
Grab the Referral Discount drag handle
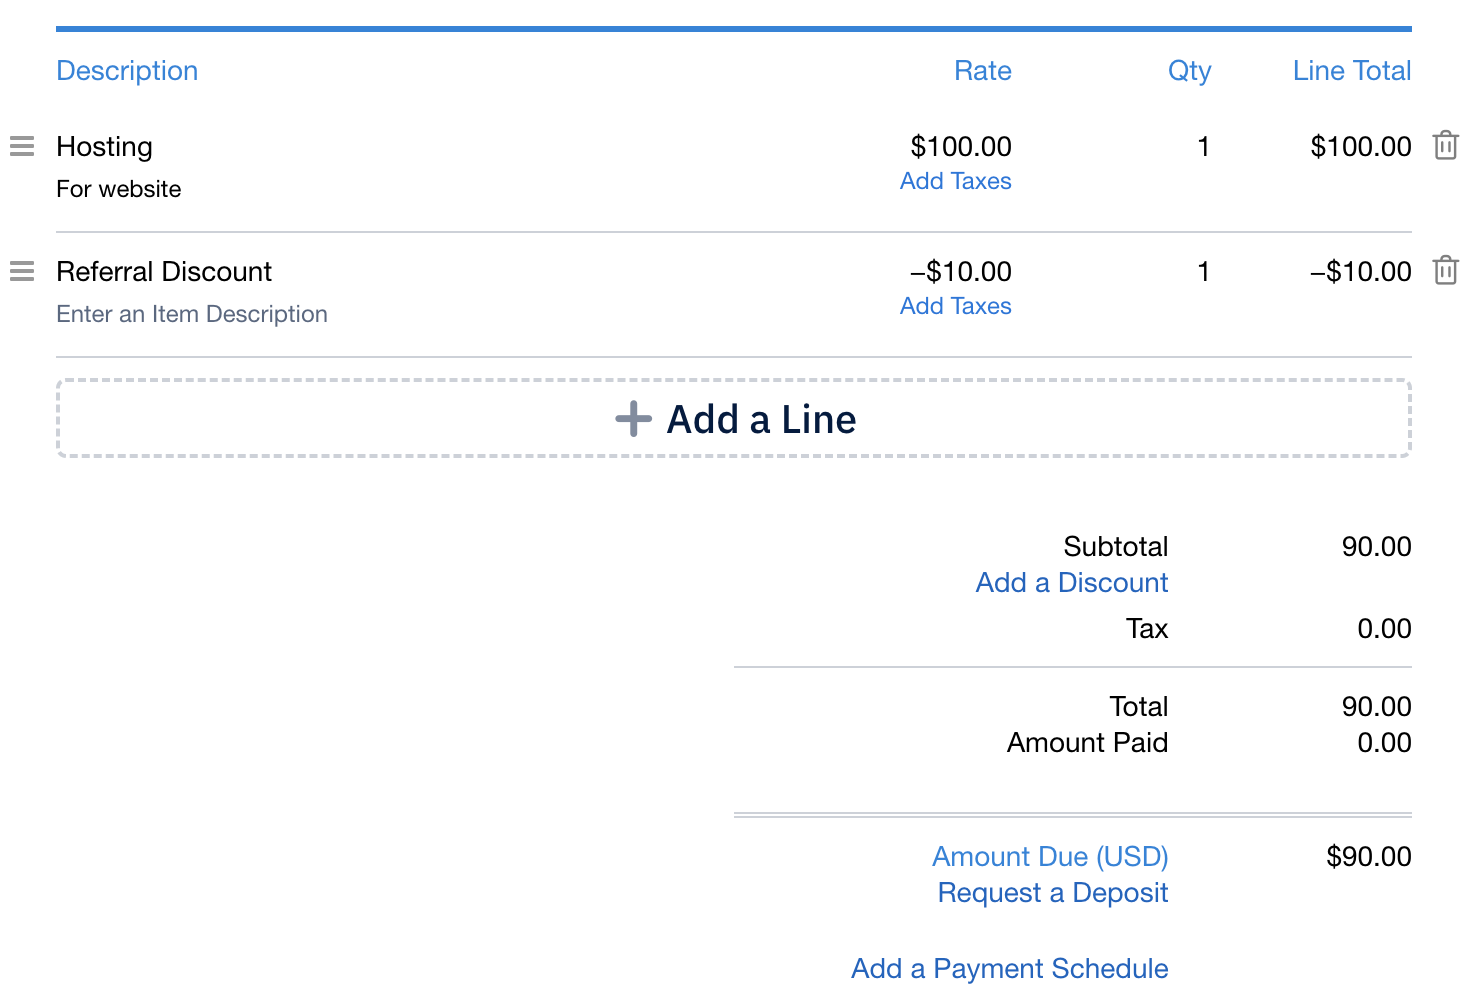click(22, 271)
